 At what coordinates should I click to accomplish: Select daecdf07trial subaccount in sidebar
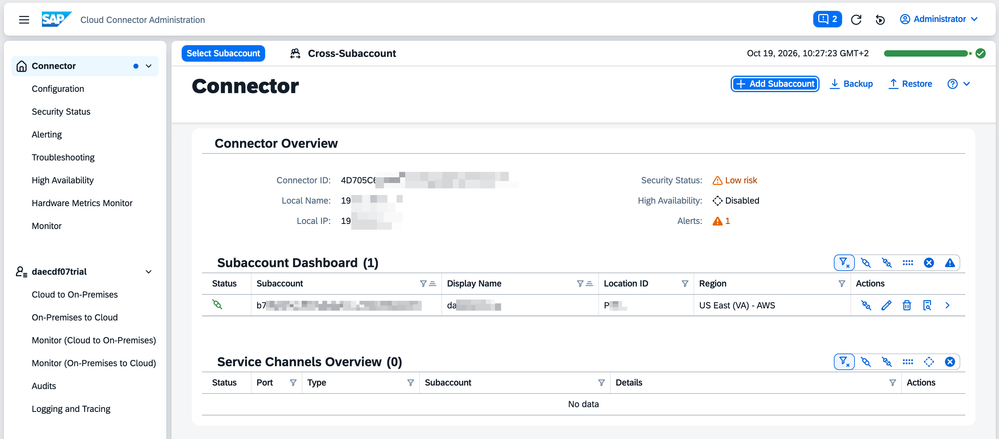(x=59, y=271)
